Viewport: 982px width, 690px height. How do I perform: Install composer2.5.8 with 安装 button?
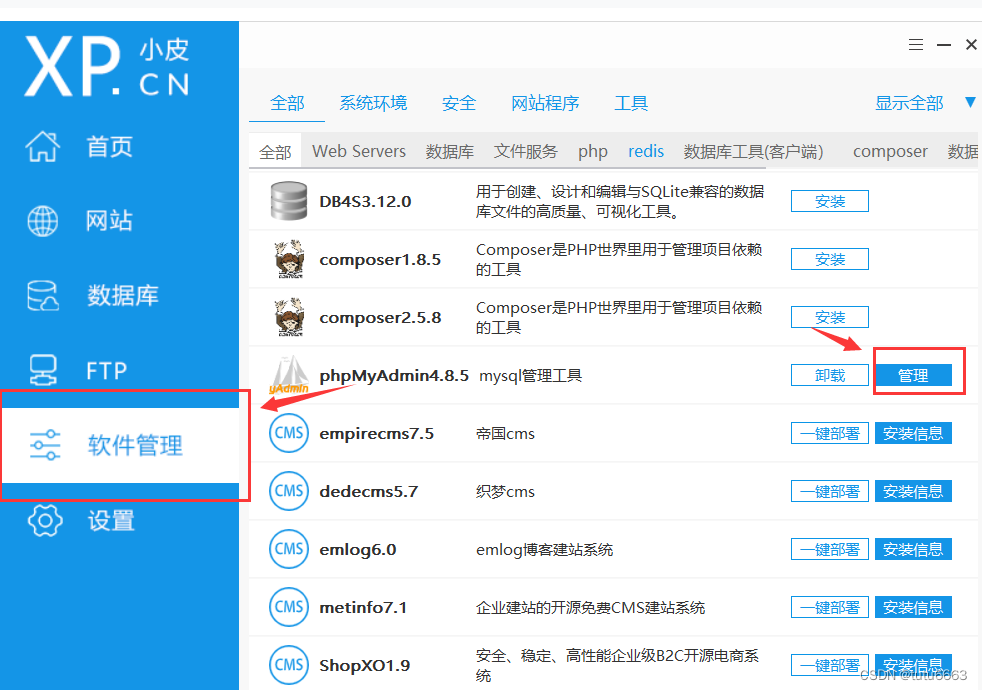[830, 317]
